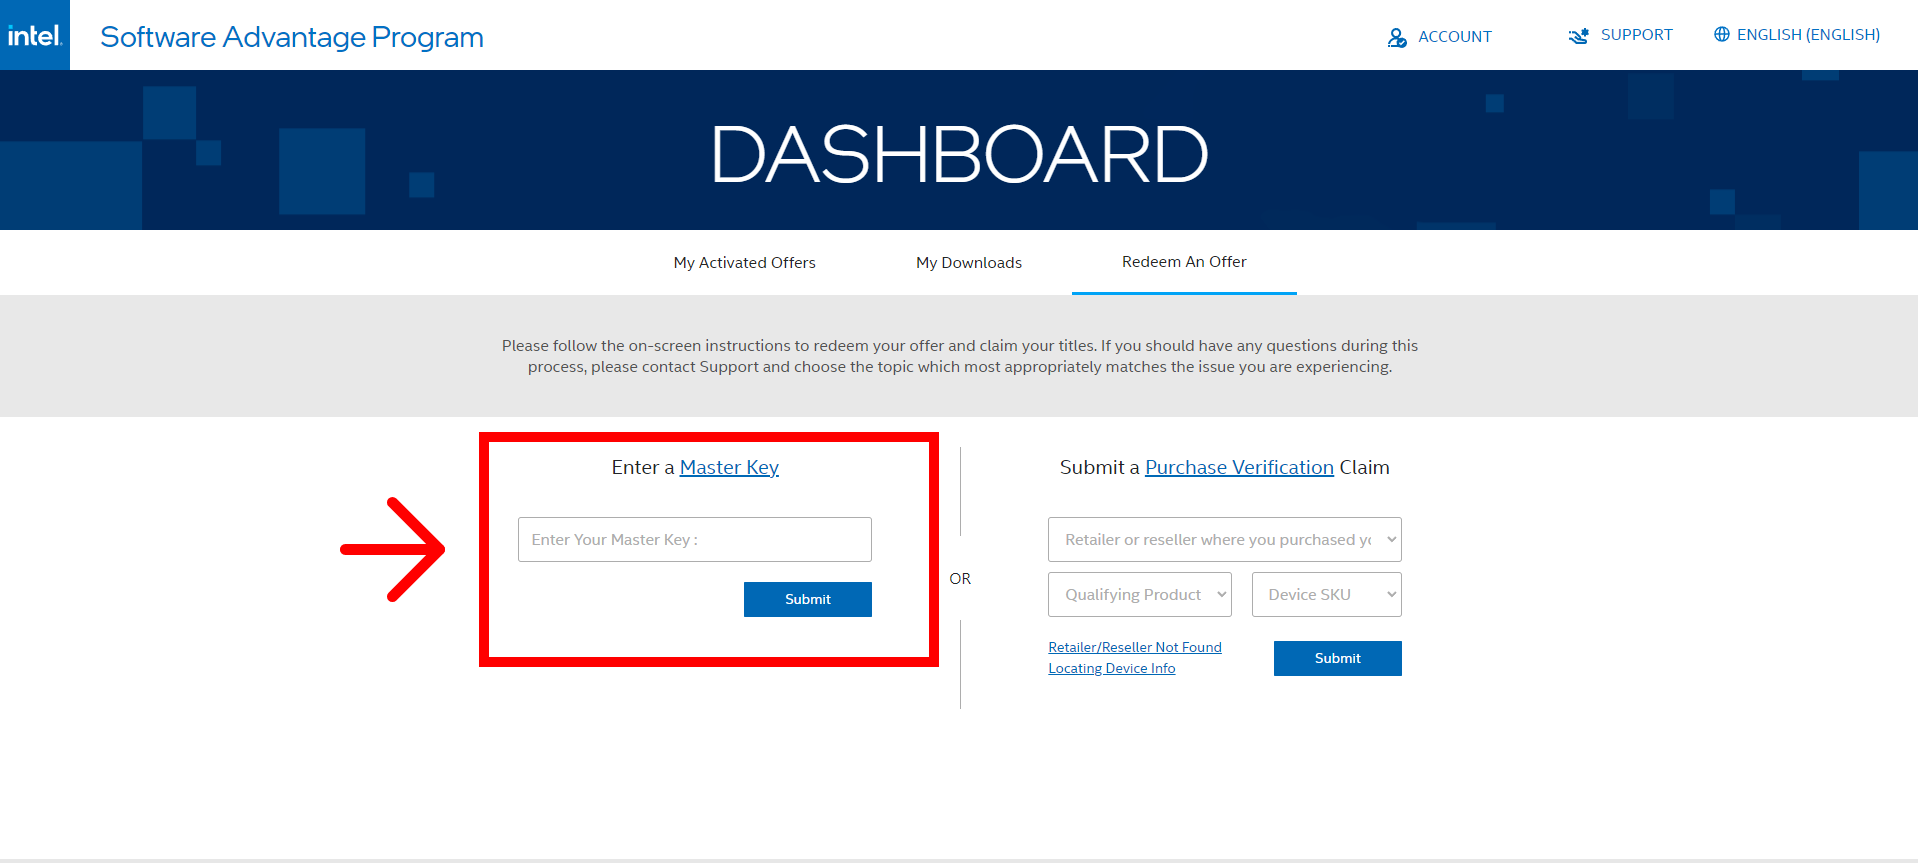1918x863 pixels.
Task: Click the support handshake icon
Action: coord(1578,36)
